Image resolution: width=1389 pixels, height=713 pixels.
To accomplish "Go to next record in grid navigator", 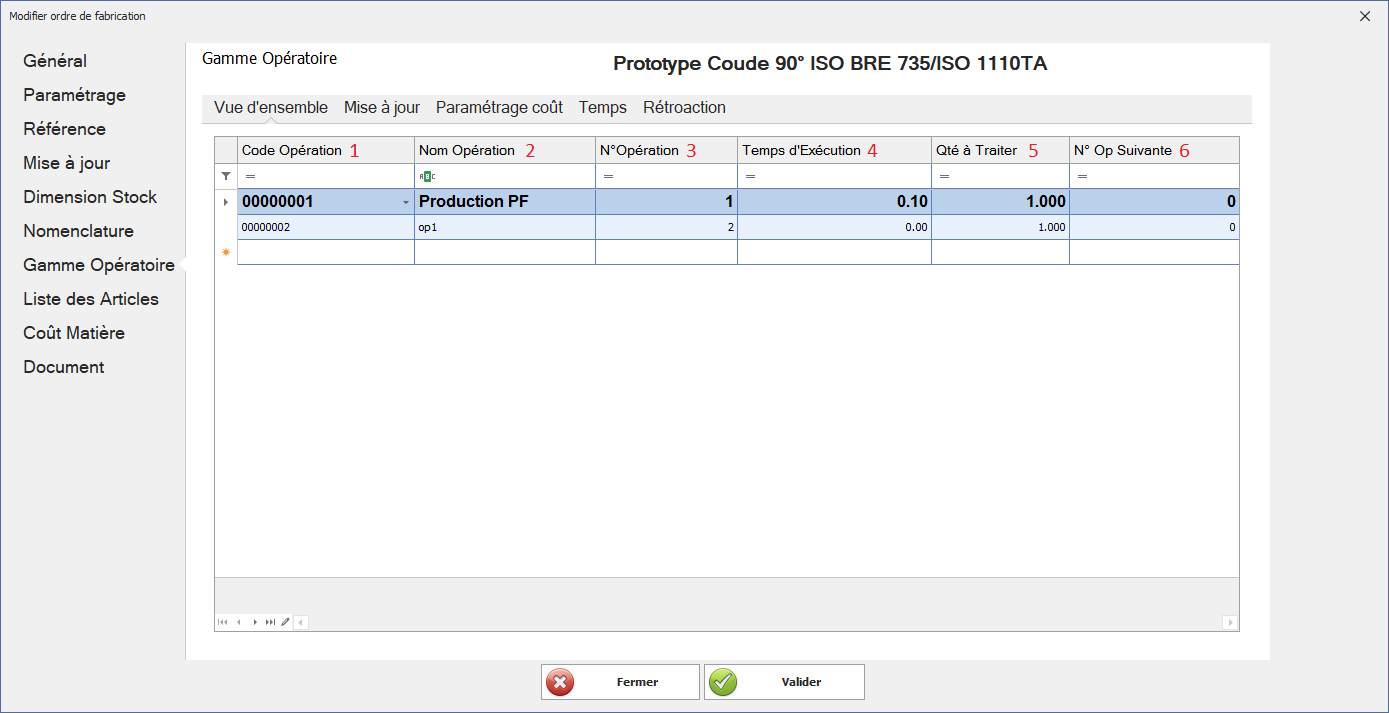I will (x=255, y=622).
